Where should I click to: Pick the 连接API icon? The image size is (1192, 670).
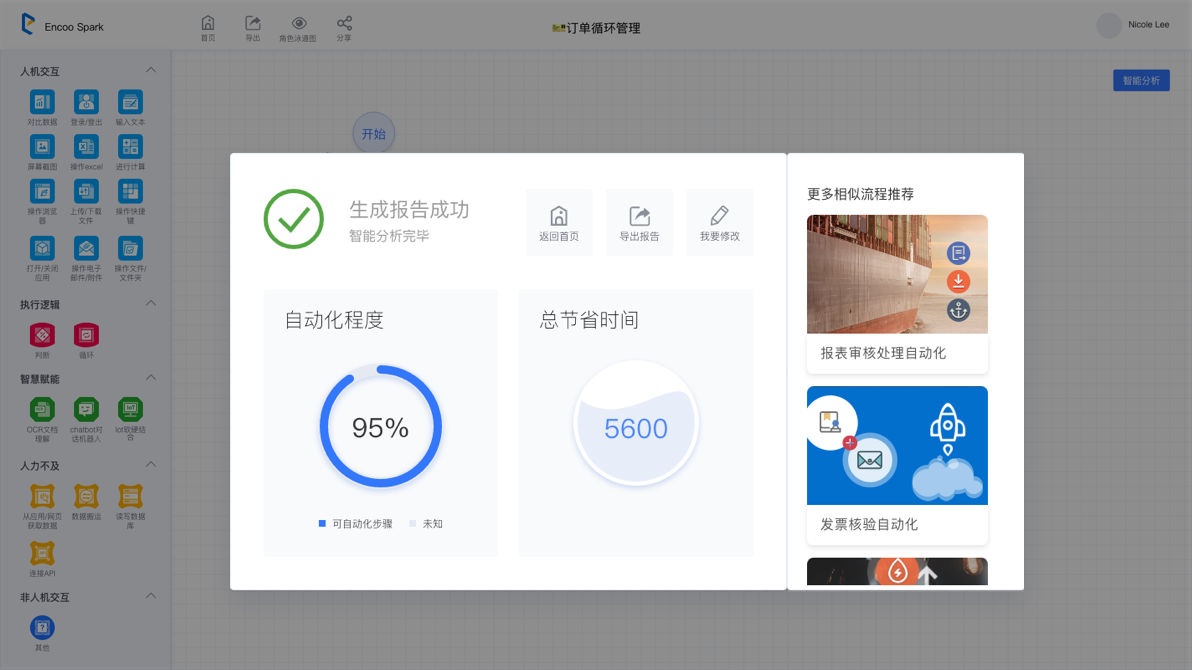tap(42, 553)
